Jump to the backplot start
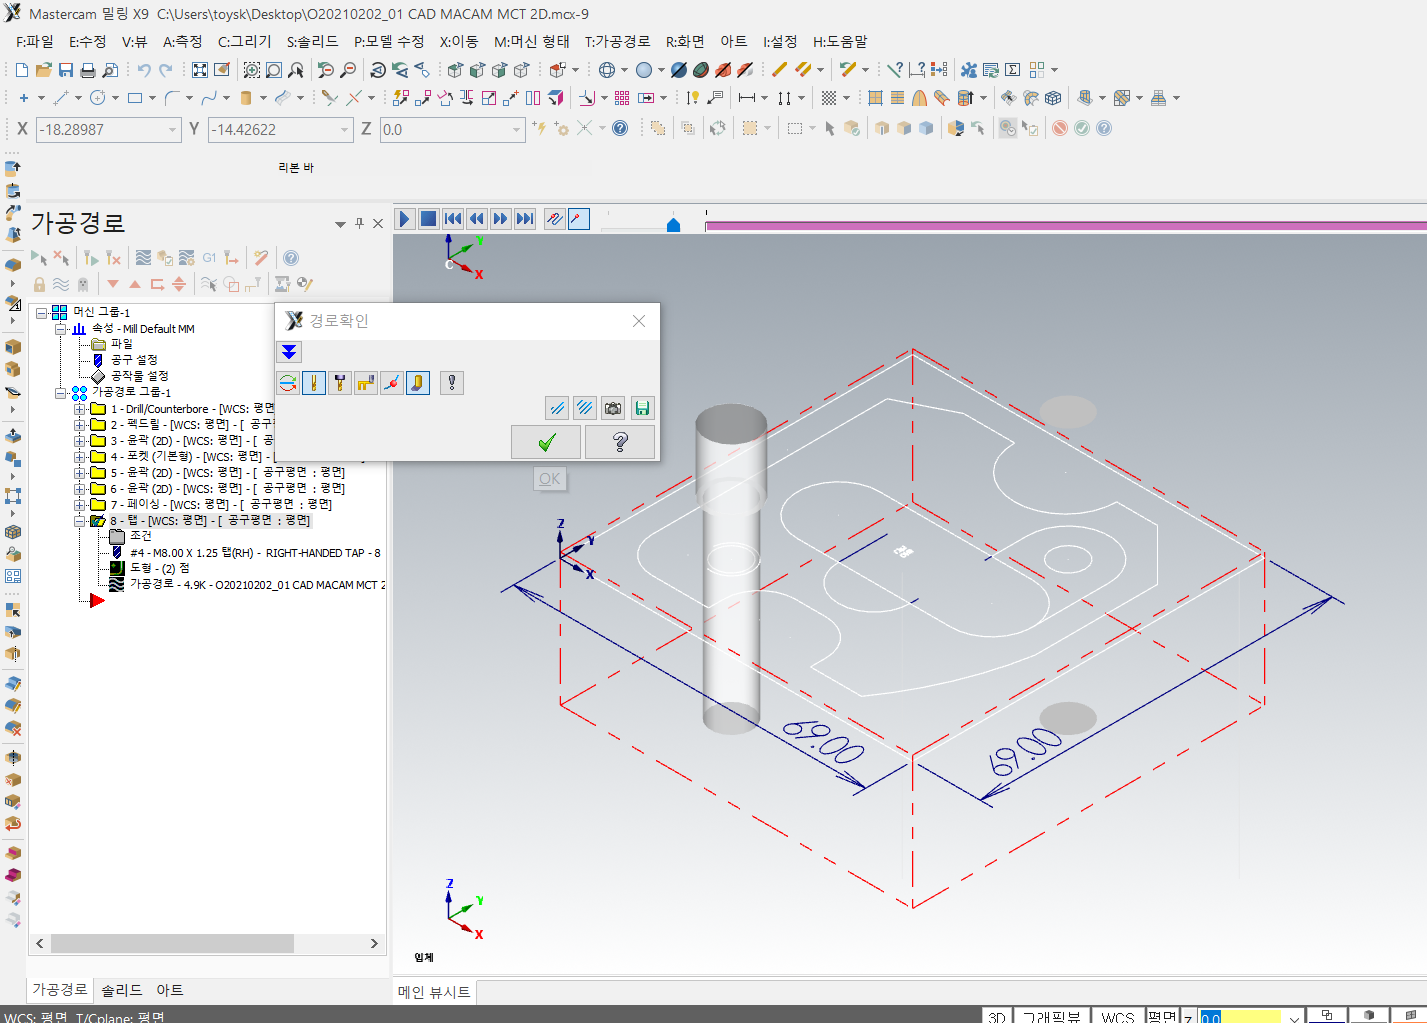 click(x=453, y=219)
